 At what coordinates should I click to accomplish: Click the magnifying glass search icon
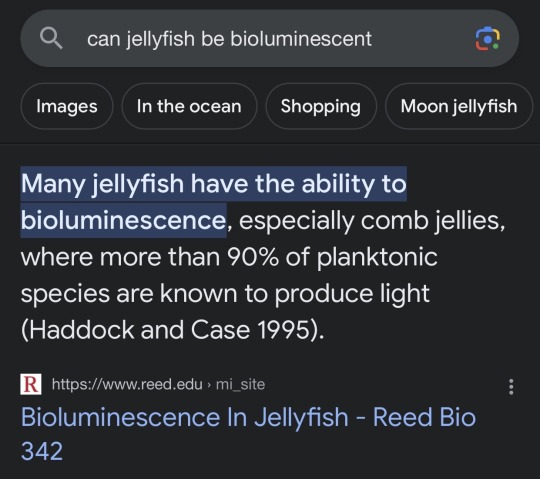(x=51, y=38)
